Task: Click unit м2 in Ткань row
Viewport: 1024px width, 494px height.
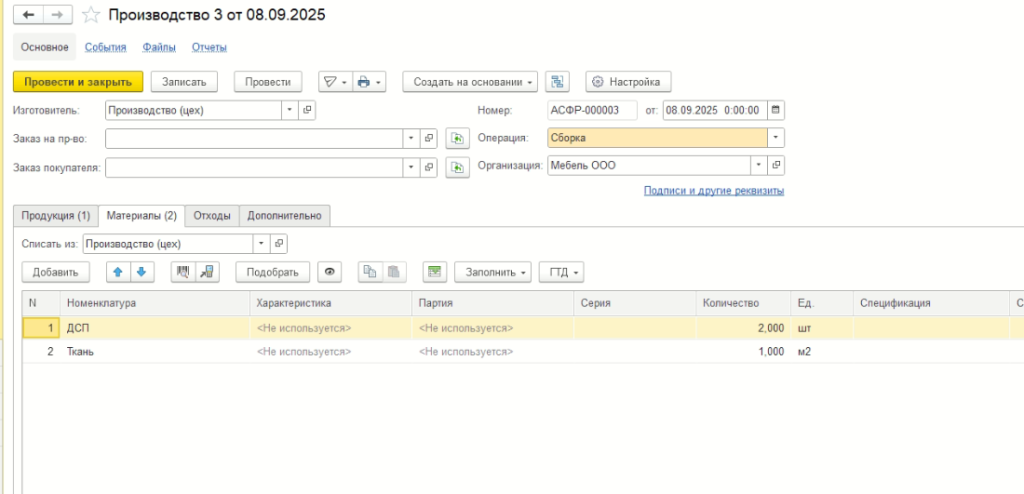Action: pos(805,352)
